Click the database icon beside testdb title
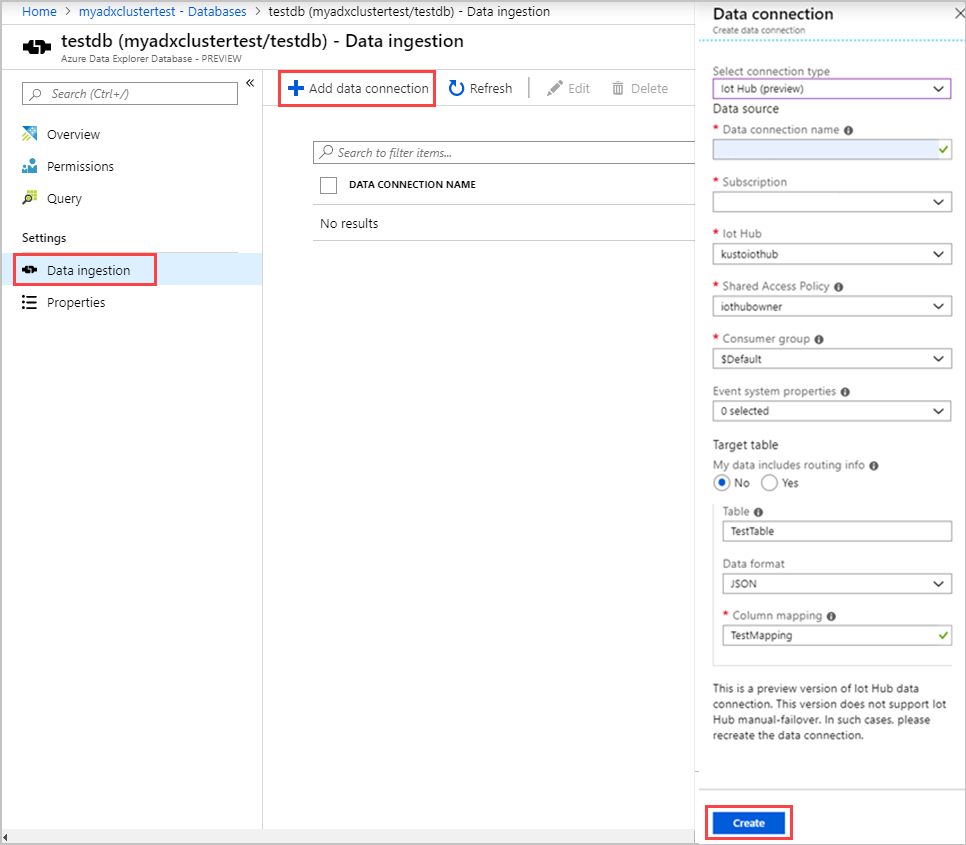Screen dimensions: 966x845 [x=36, y=47]
